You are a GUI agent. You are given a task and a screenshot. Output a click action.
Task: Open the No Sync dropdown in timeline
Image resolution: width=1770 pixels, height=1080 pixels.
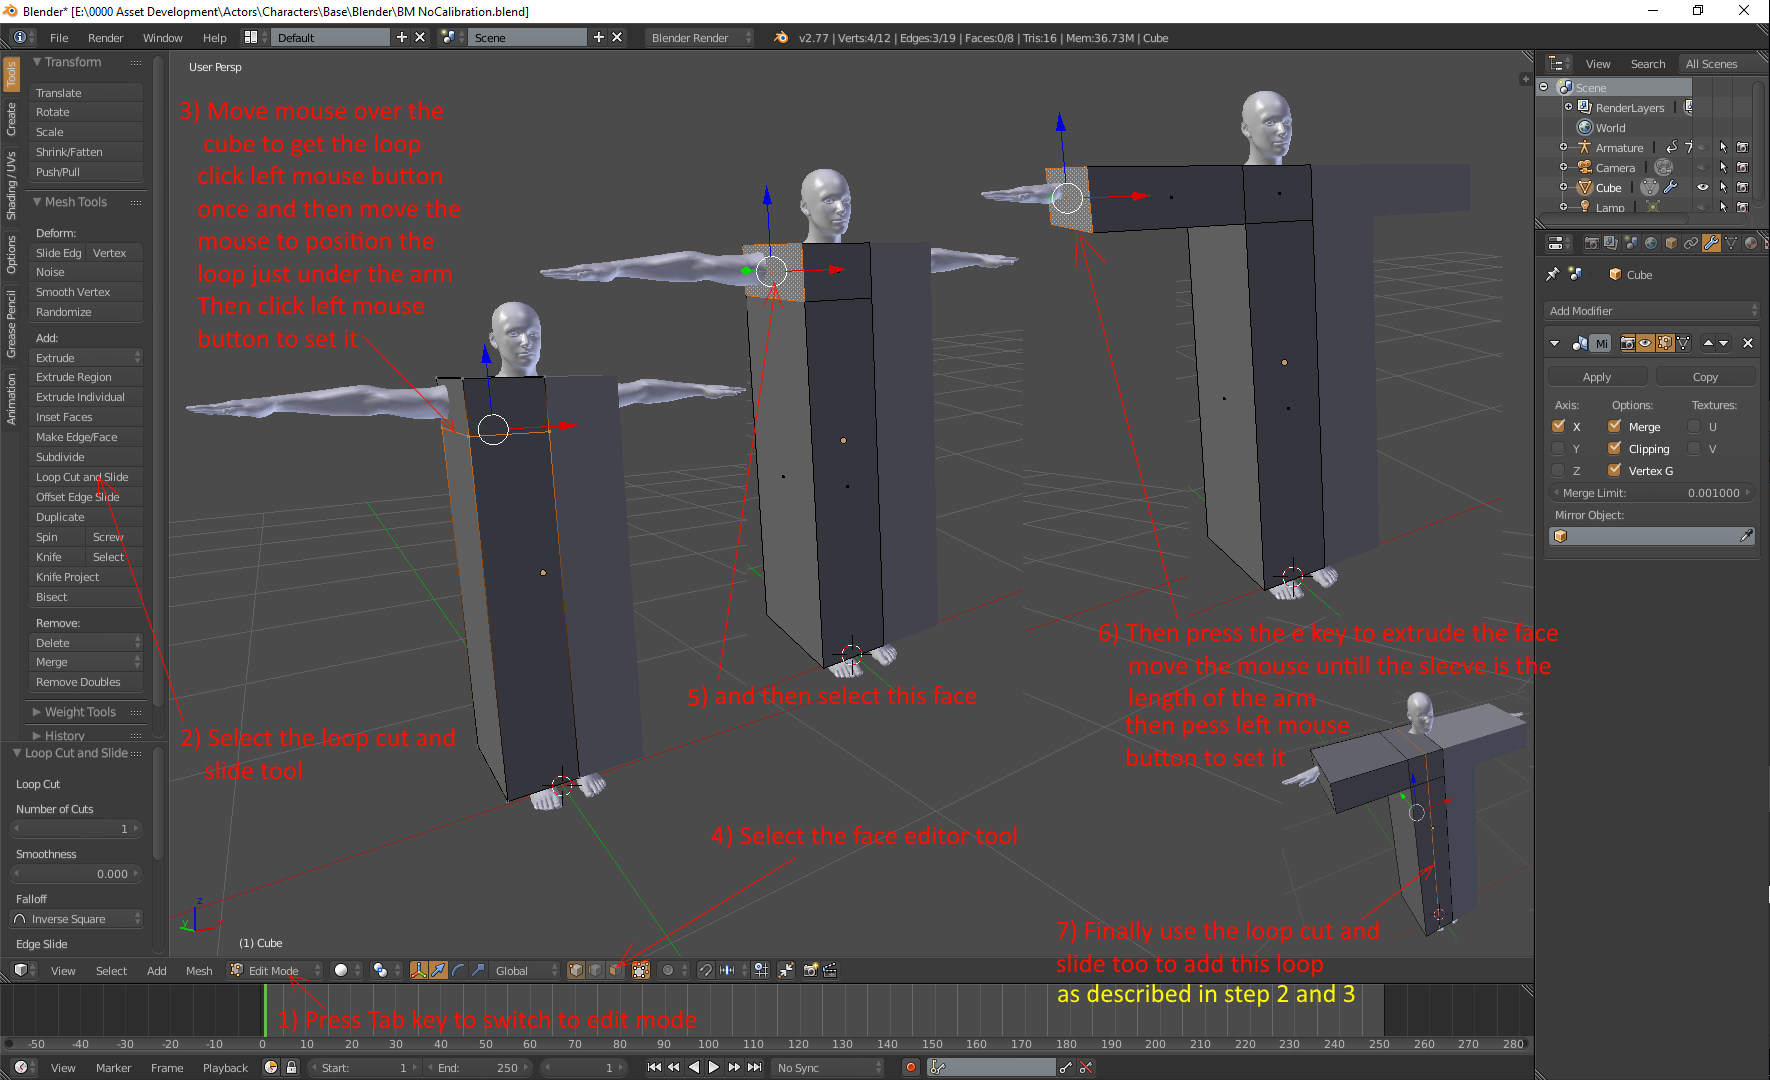pos(829,1067)
